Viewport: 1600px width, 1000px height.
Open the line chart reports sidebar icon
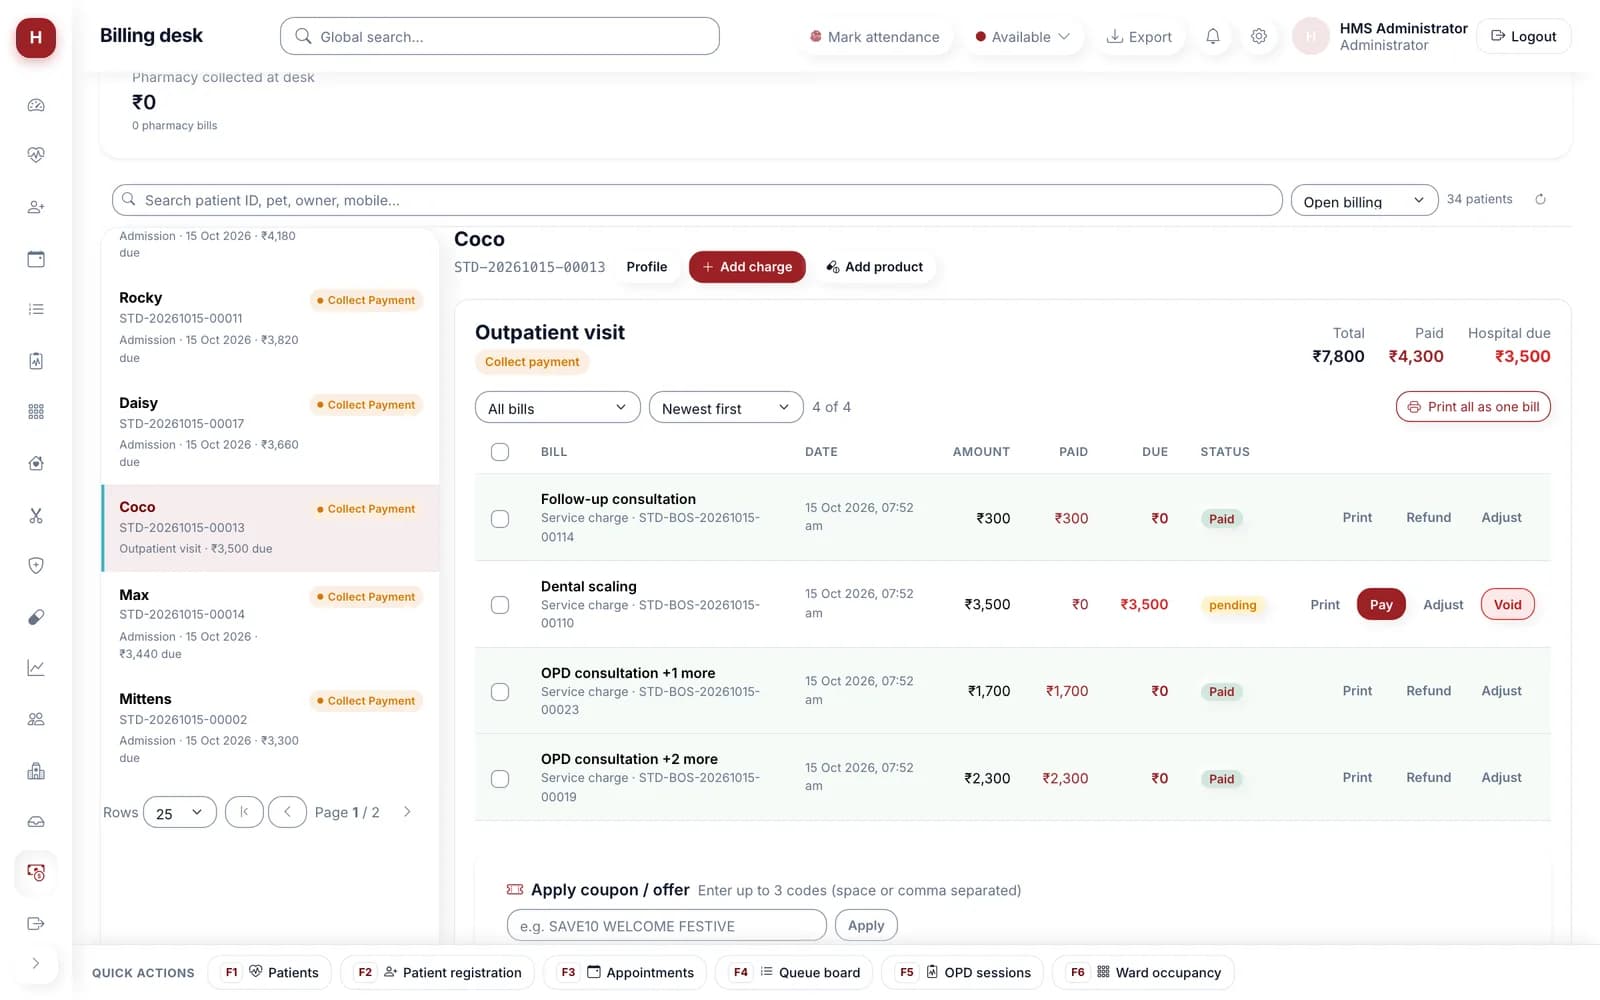[x=36, y=668]
